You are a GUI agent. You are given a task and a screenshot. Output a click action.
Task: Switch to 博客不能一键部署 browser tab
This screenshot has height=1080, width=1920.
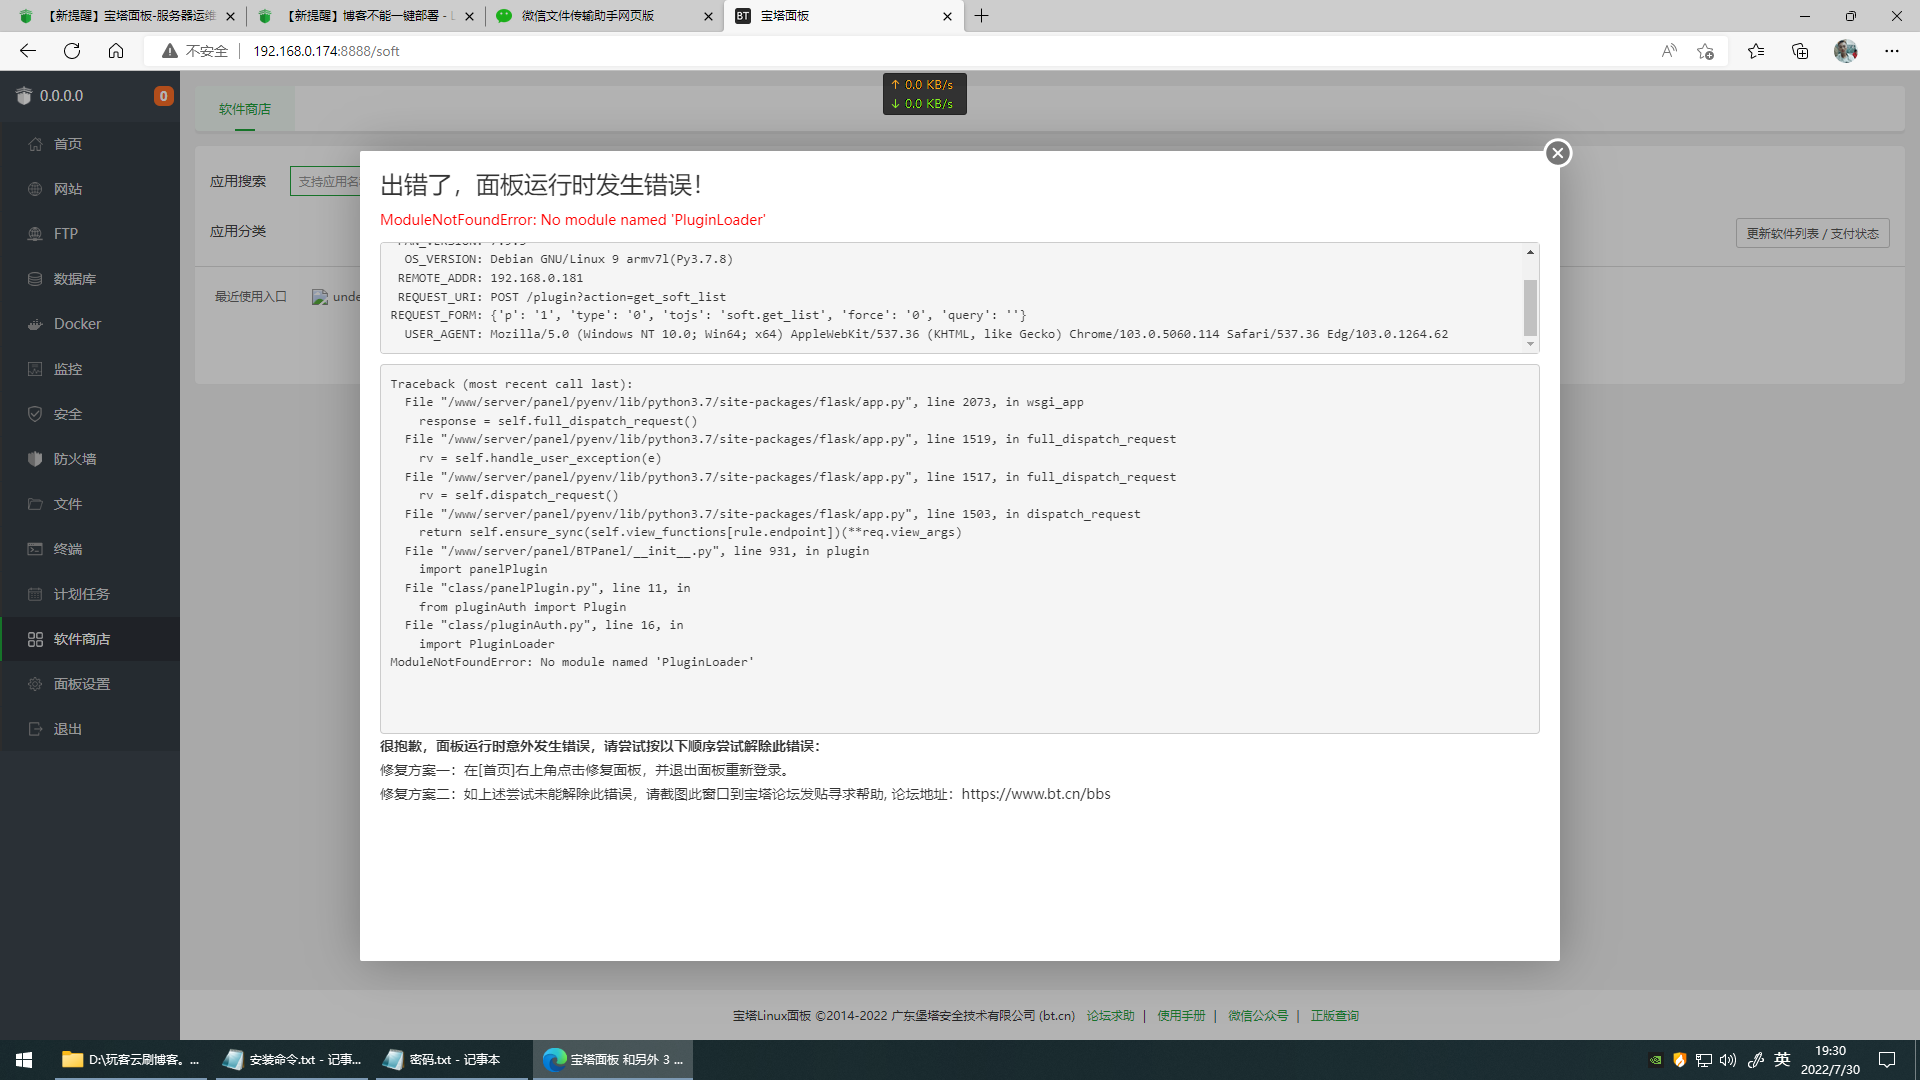click(x=365, y=16)
